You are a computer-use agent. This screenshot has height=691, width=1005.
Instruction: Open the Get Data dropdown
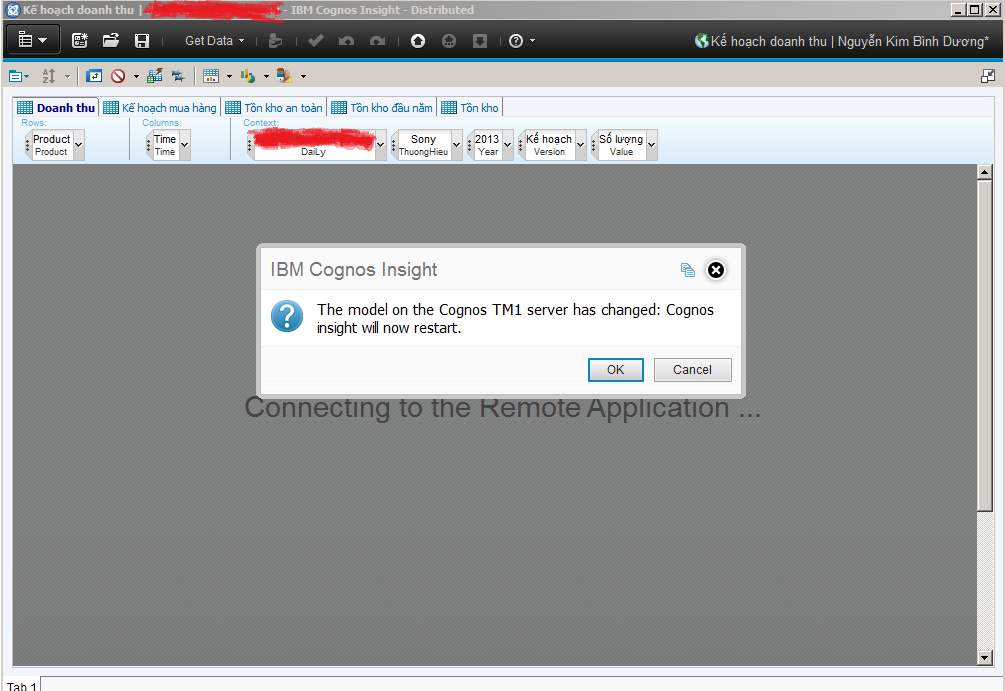[x=215, y=41]
